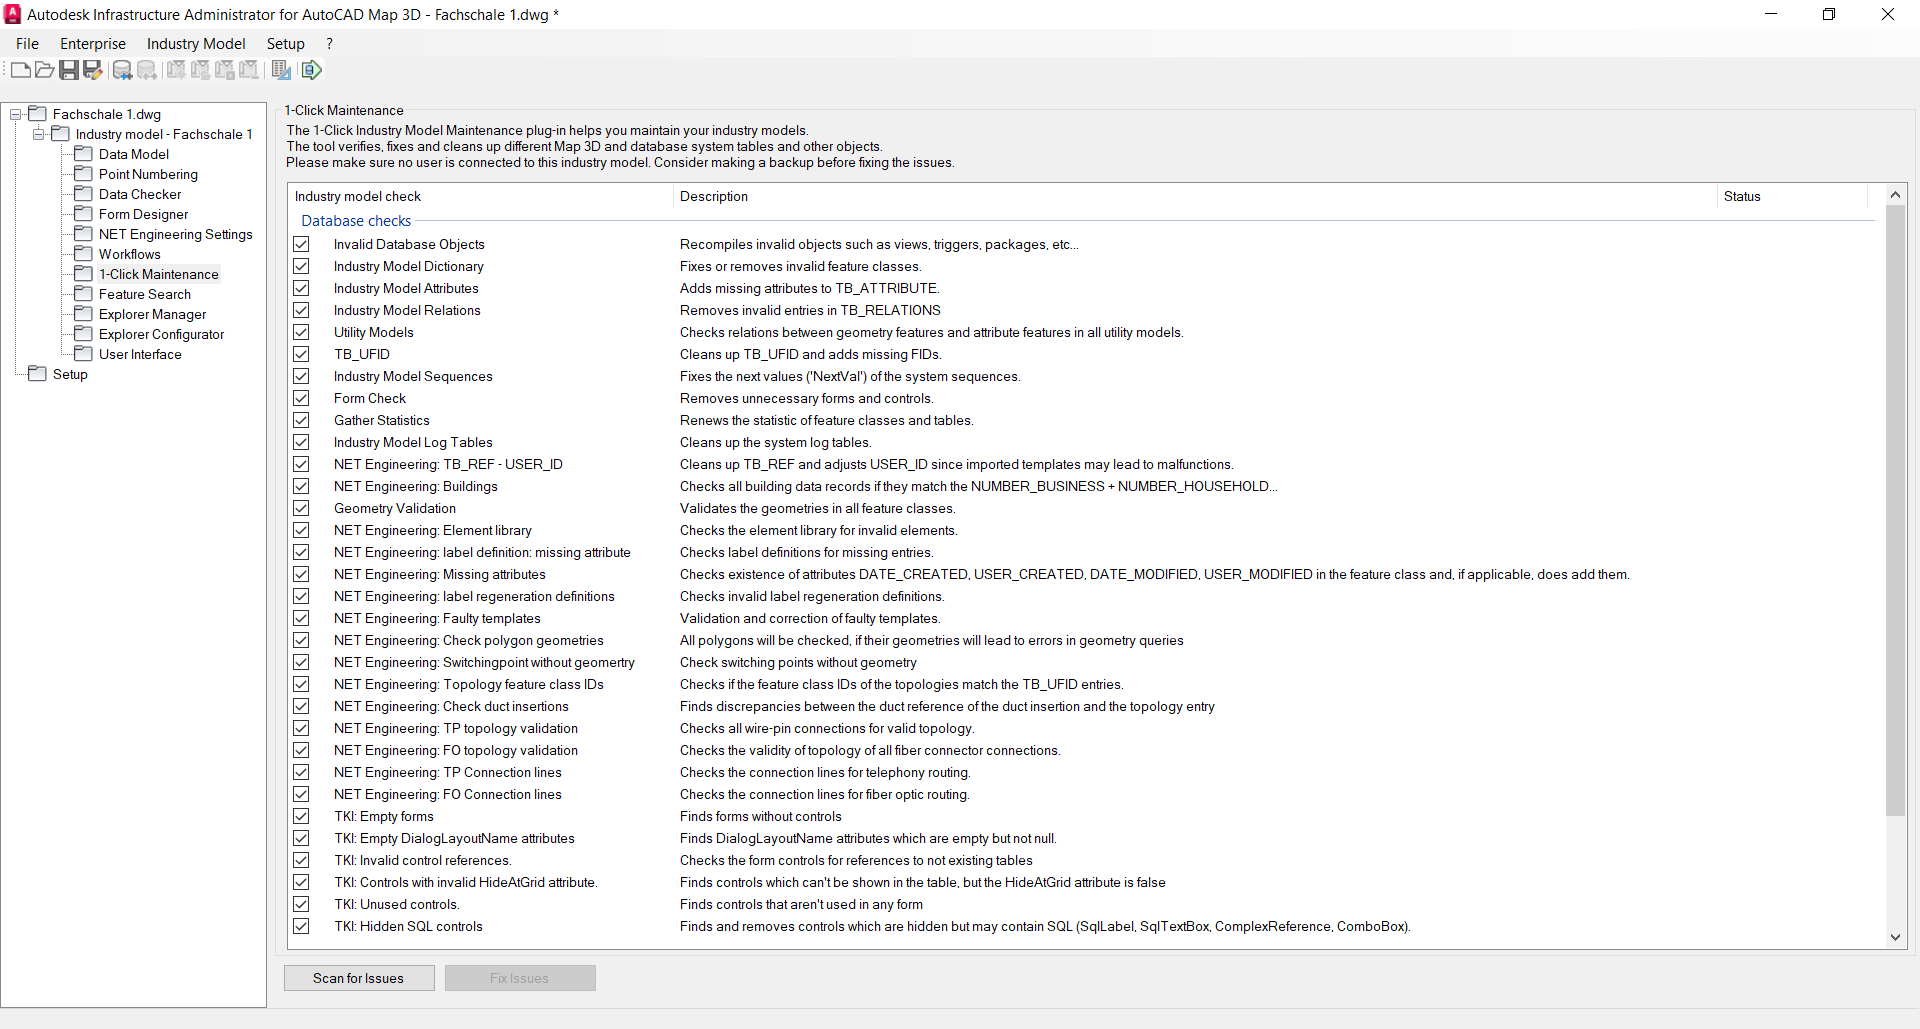Image resolution: width=1920 pixels, height=1029 pixels.
Task: Click the Save floppy-disk toolbar icon
Action: pos(69,70)
